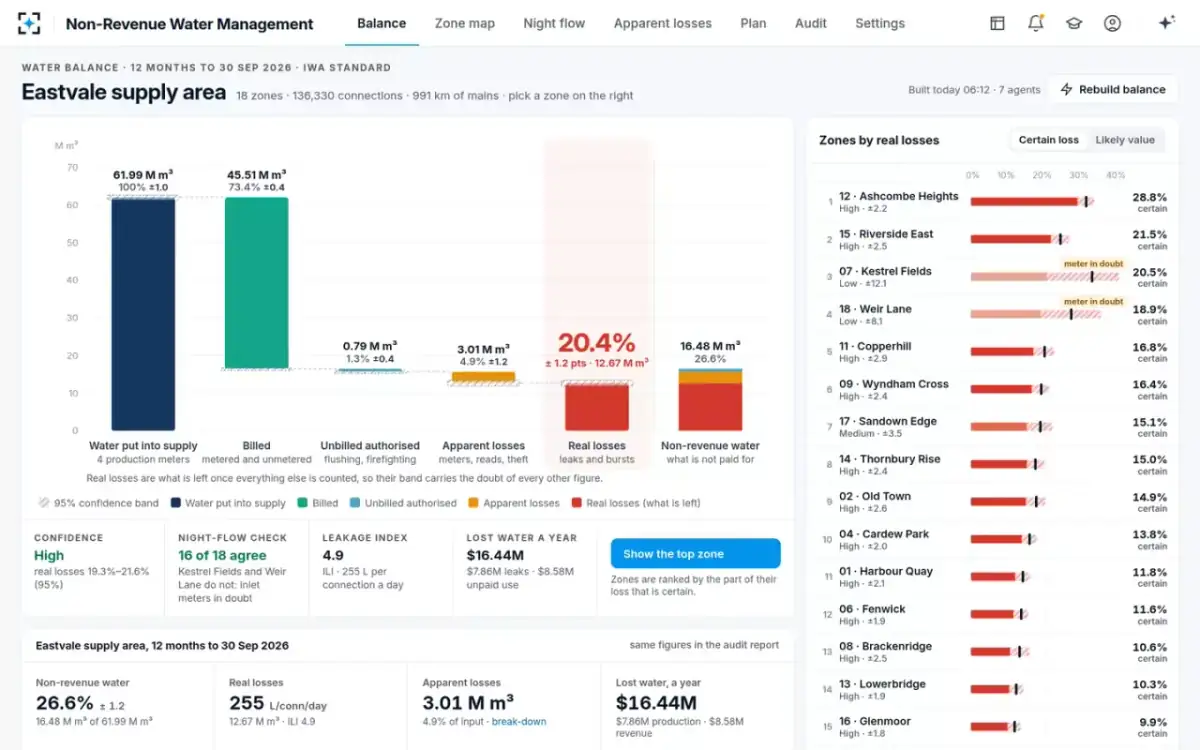Image resolution: width=1200 pixels, height=750 pixels.
Task: Open the Night flow tab
Action: click(554, 23)
